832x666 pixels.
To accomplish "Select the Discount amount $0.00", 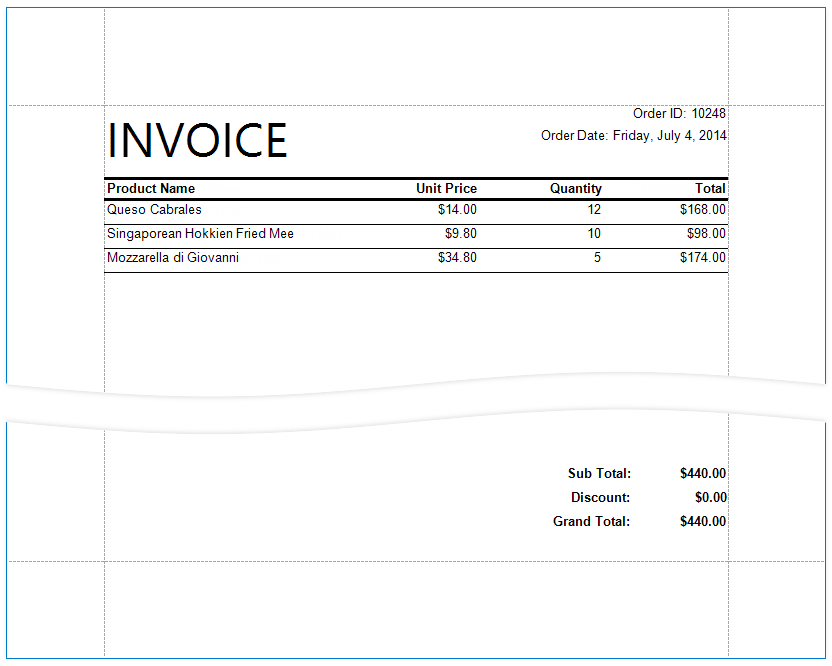I will point(710,498).
